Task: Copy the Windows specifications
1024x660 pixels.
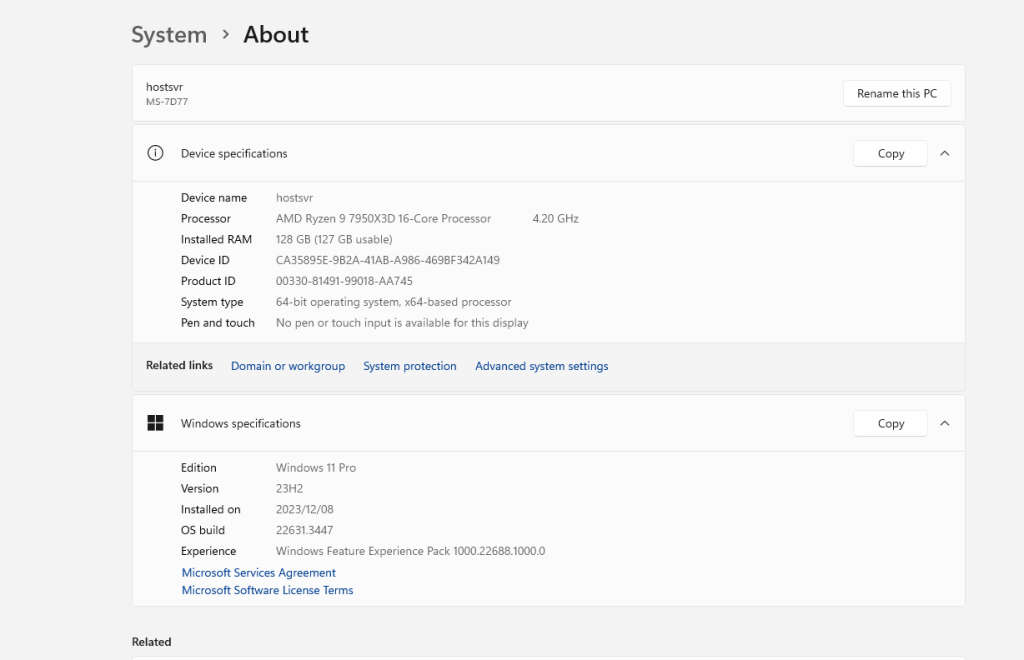Action: tap(890, 423)
